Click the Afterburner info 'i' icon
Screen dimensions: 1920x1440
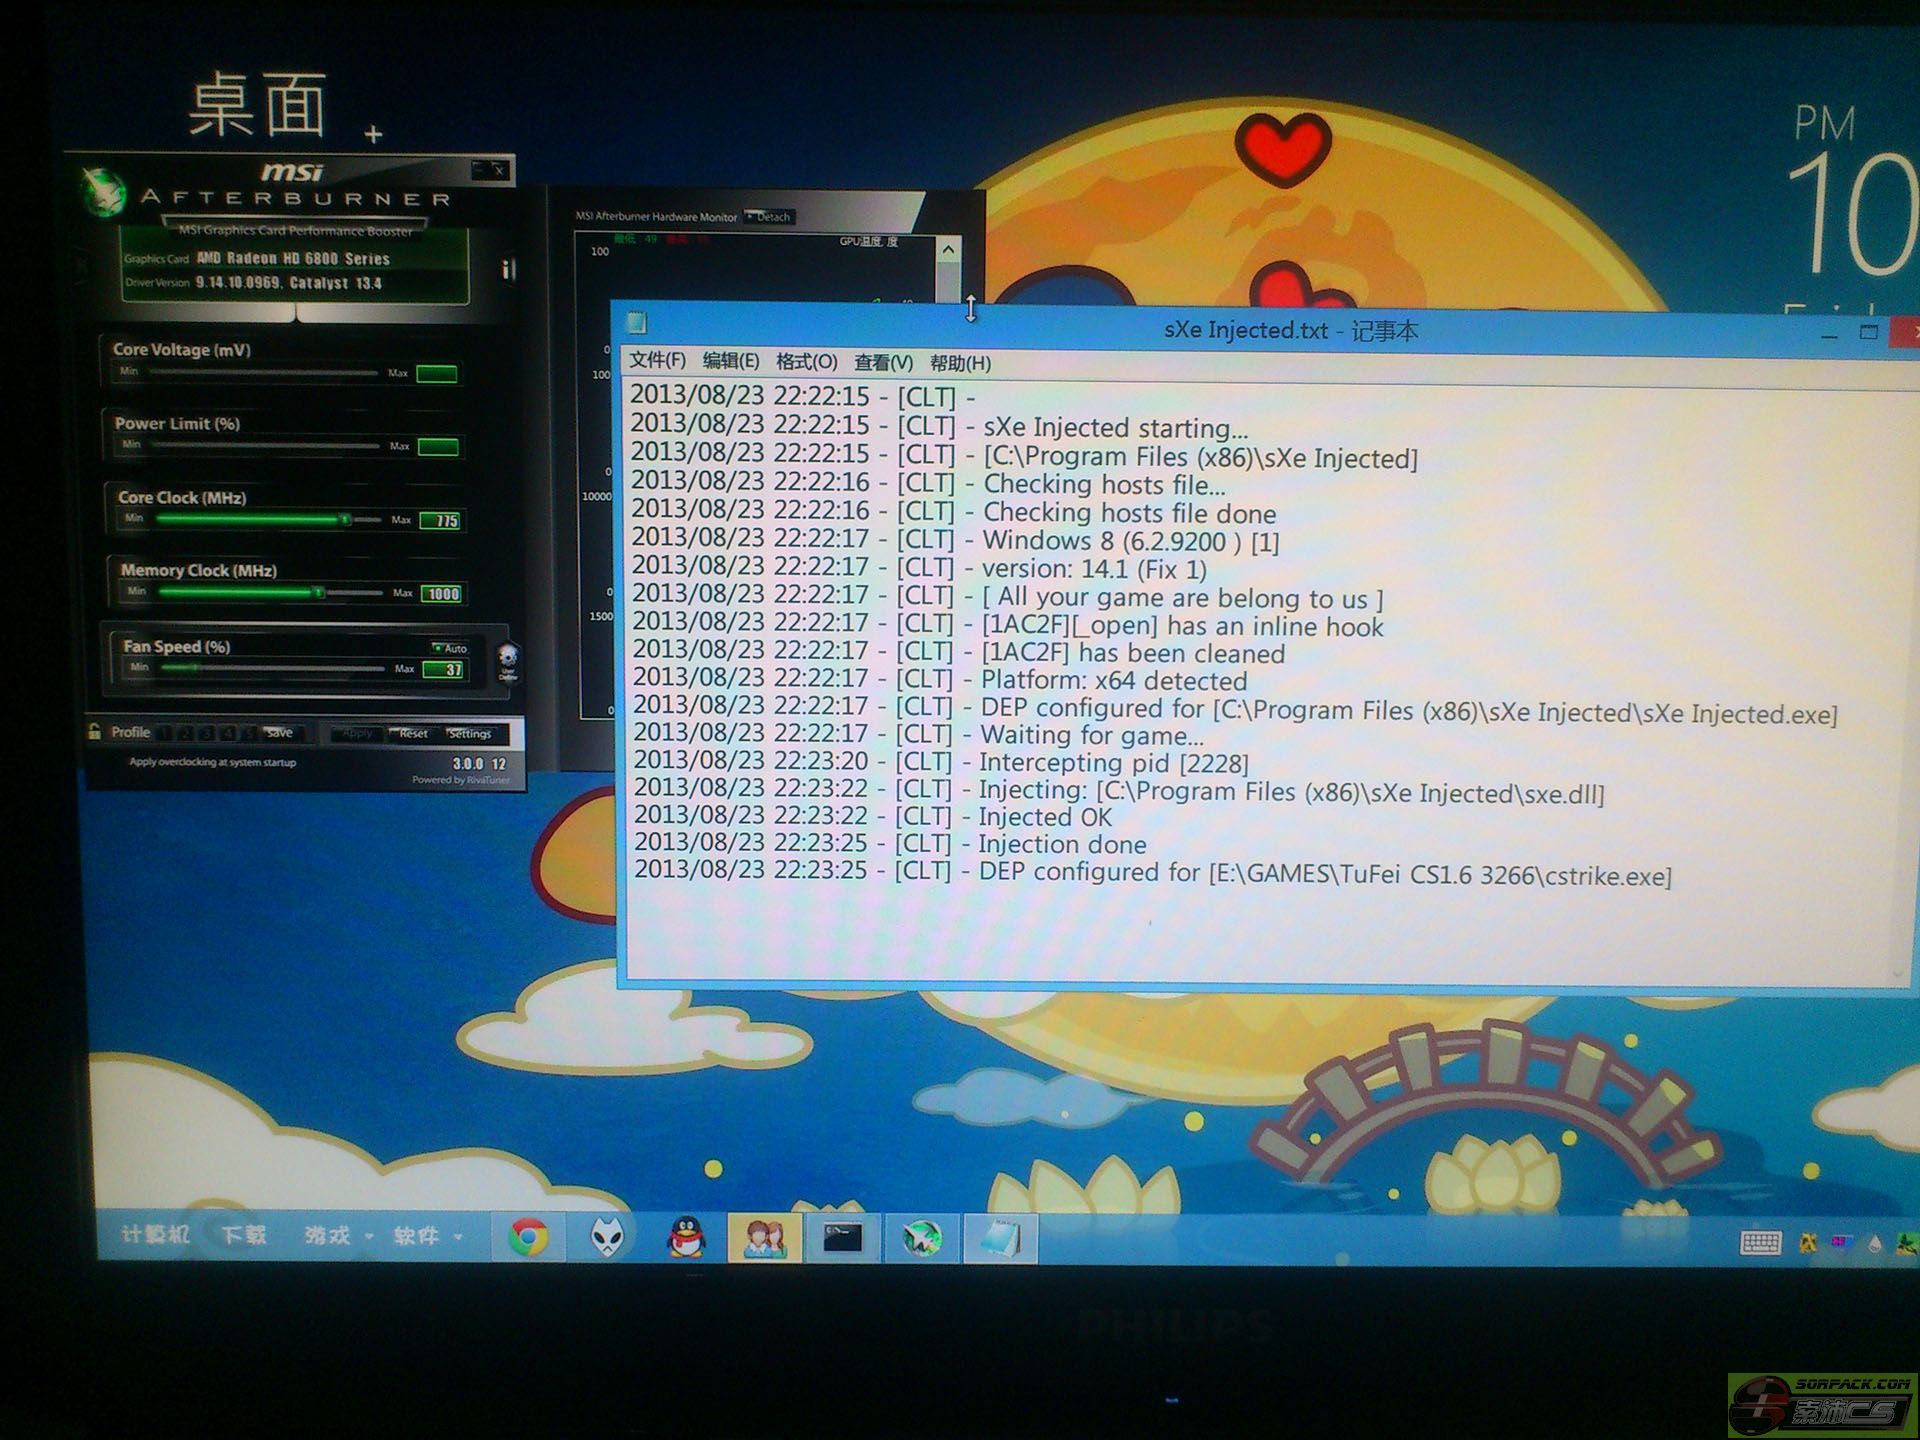[507, 269]
